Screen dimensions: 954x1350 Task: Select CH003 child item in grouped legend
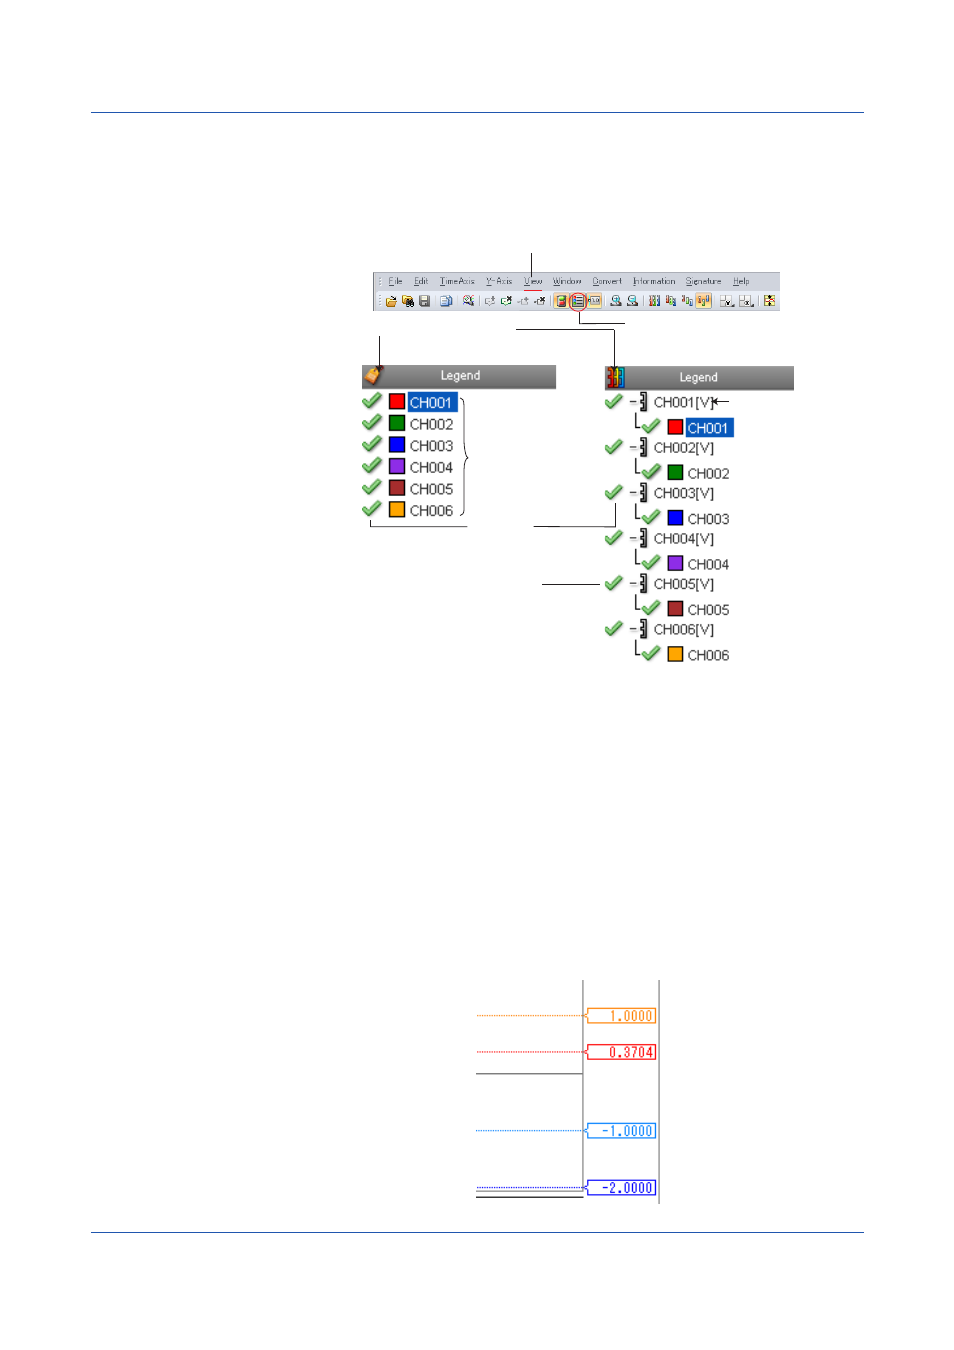(x=709, y=519)
